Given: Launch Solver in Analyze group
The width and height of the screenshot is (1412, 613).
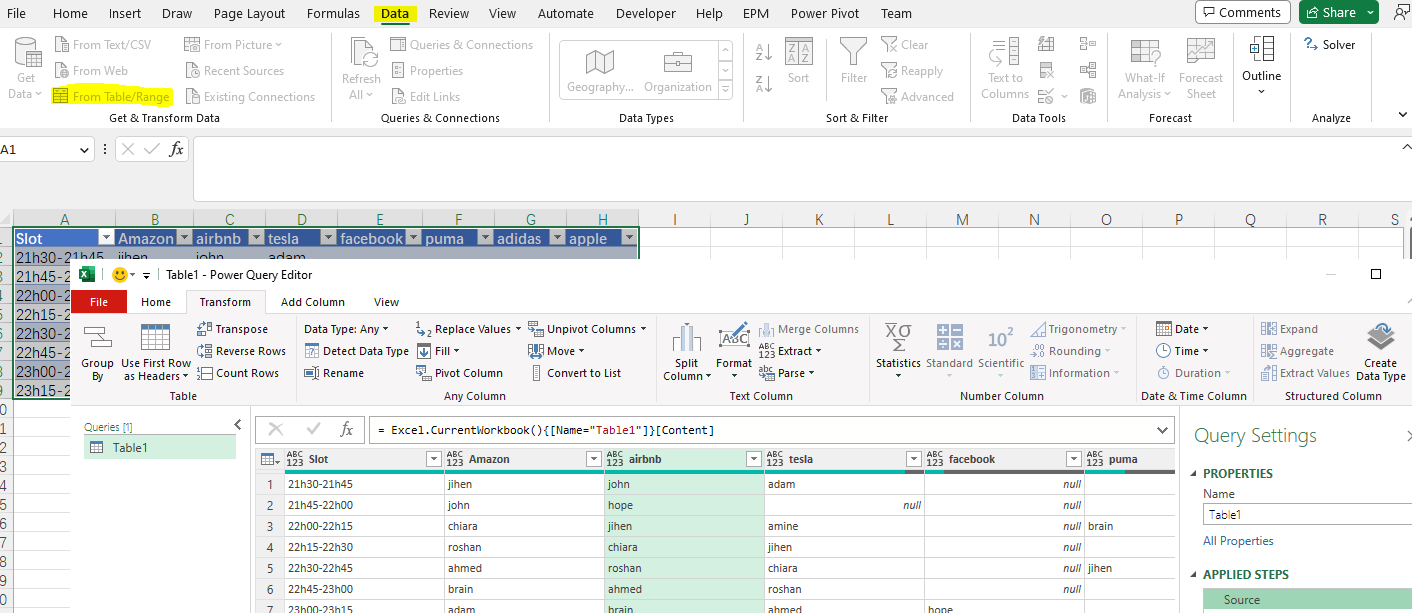Looking at the screenshot, I should pyautogui.click(x=1330, y=45).
